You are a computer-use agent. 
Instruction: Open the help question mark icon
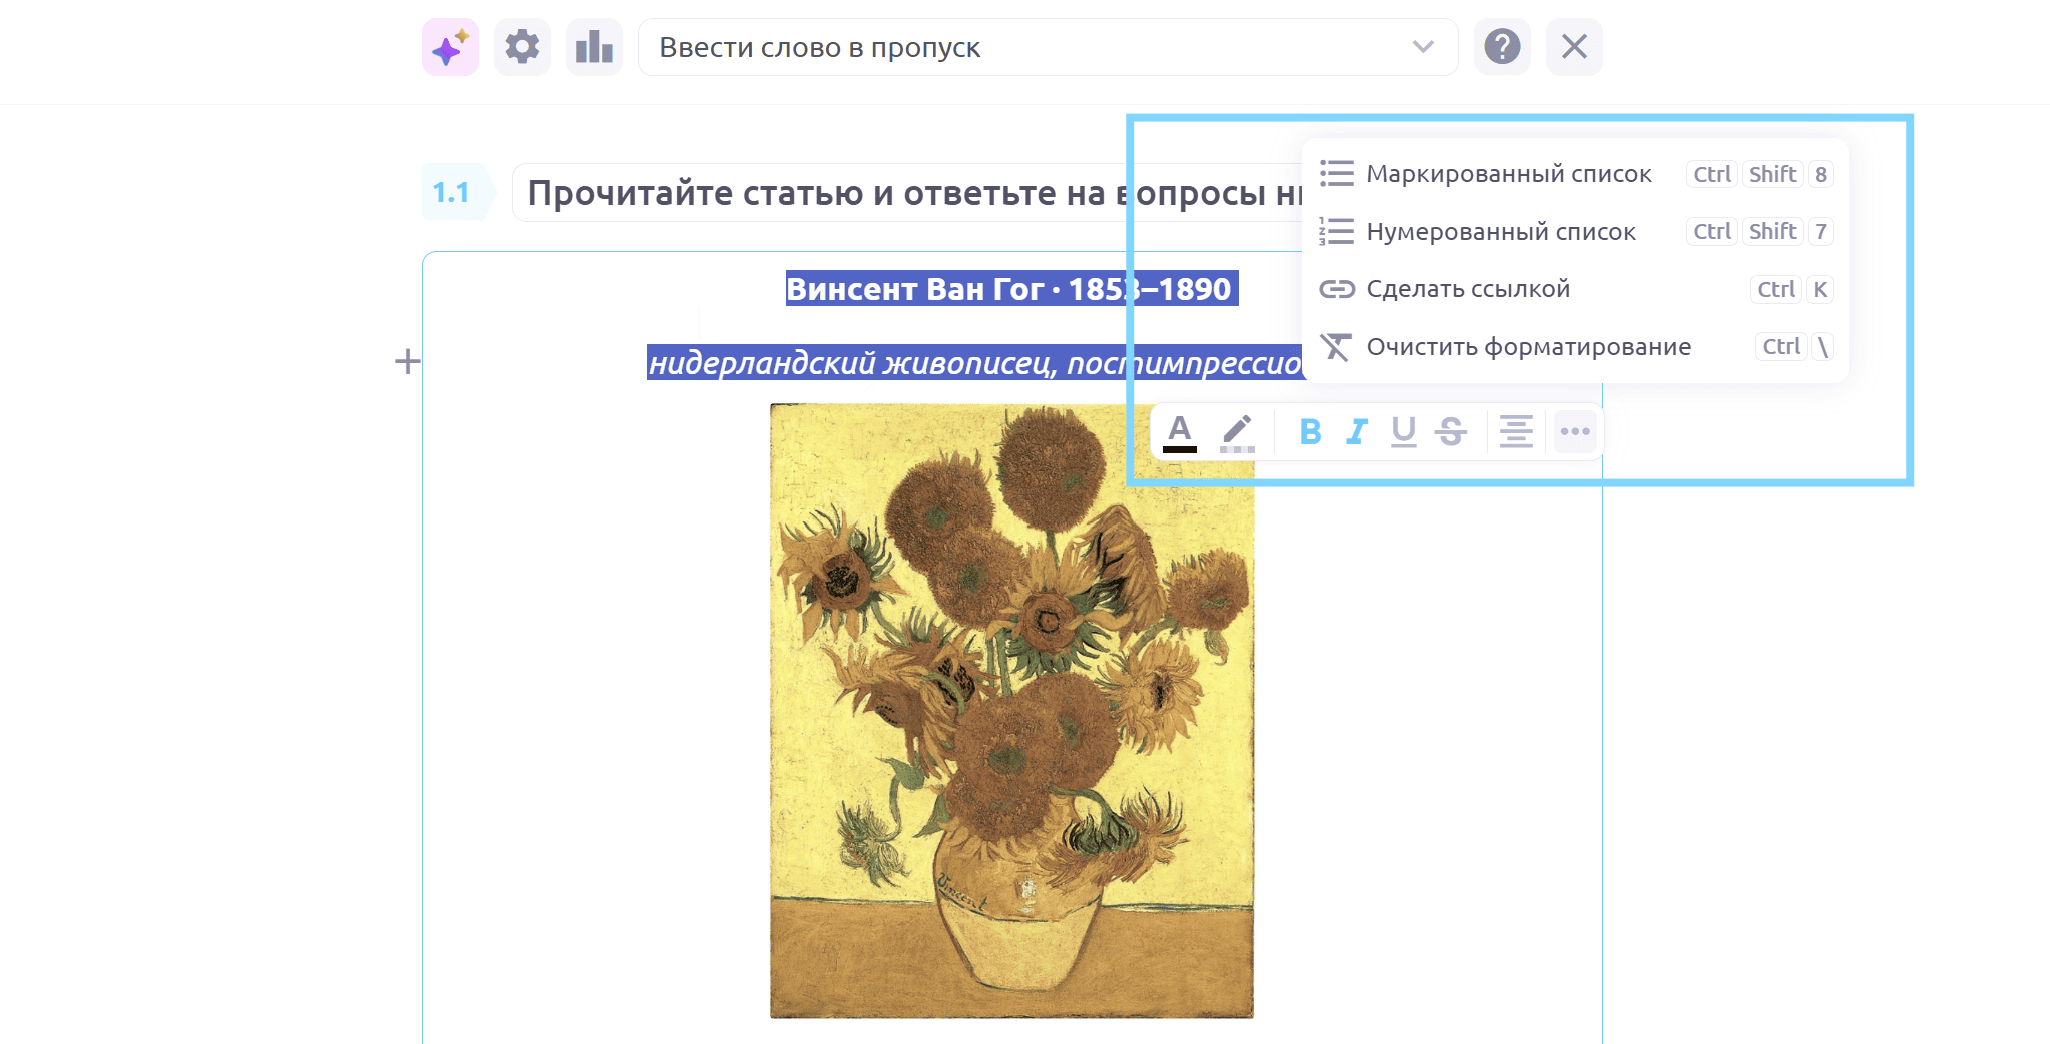coord(1502,47)
